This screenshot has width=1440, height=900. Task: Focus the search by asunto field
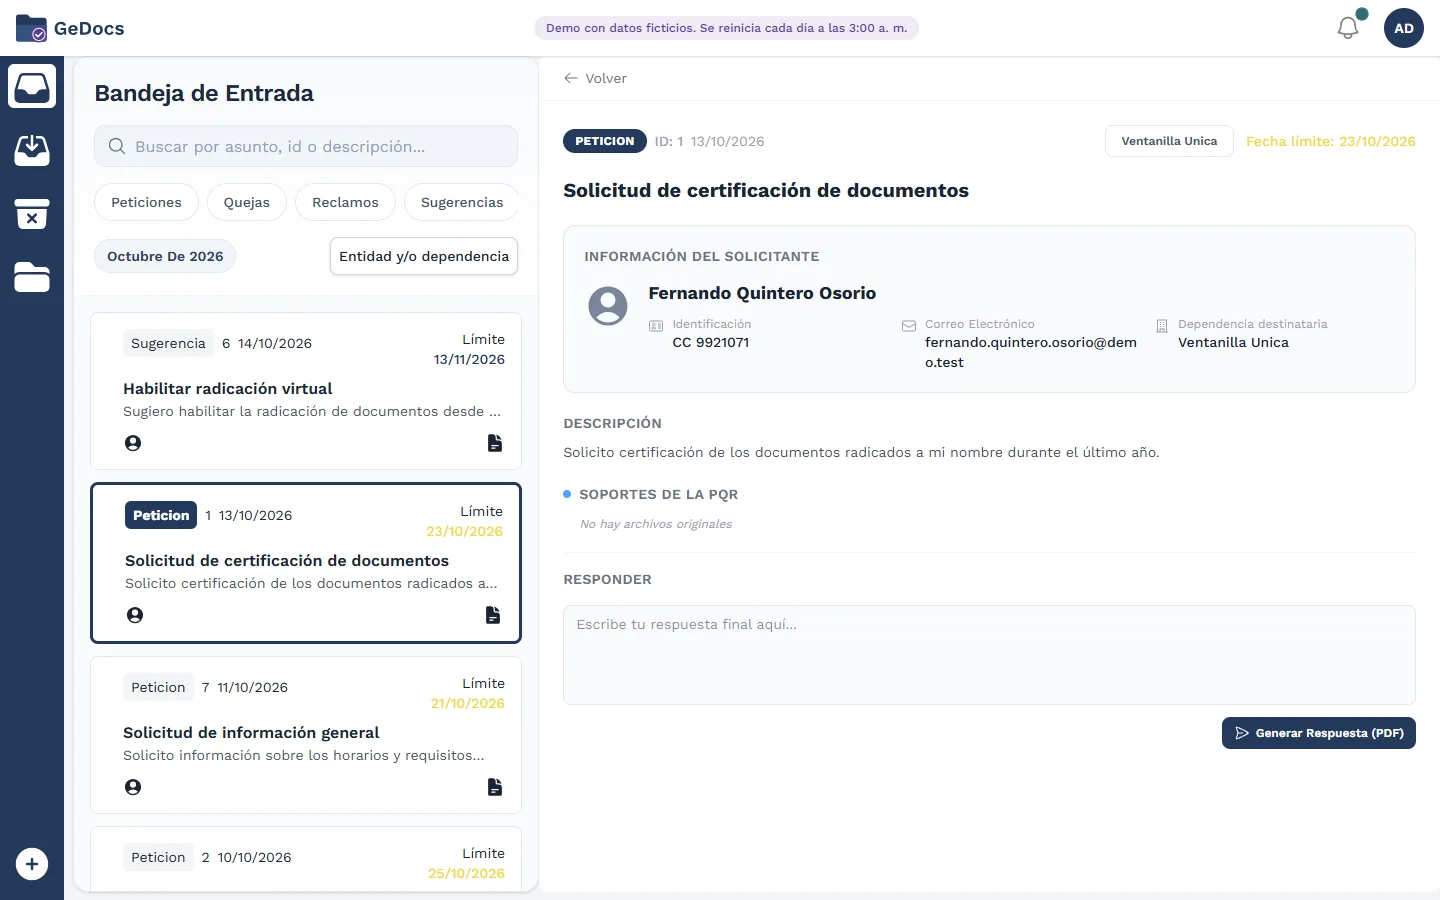click(306, 146)
